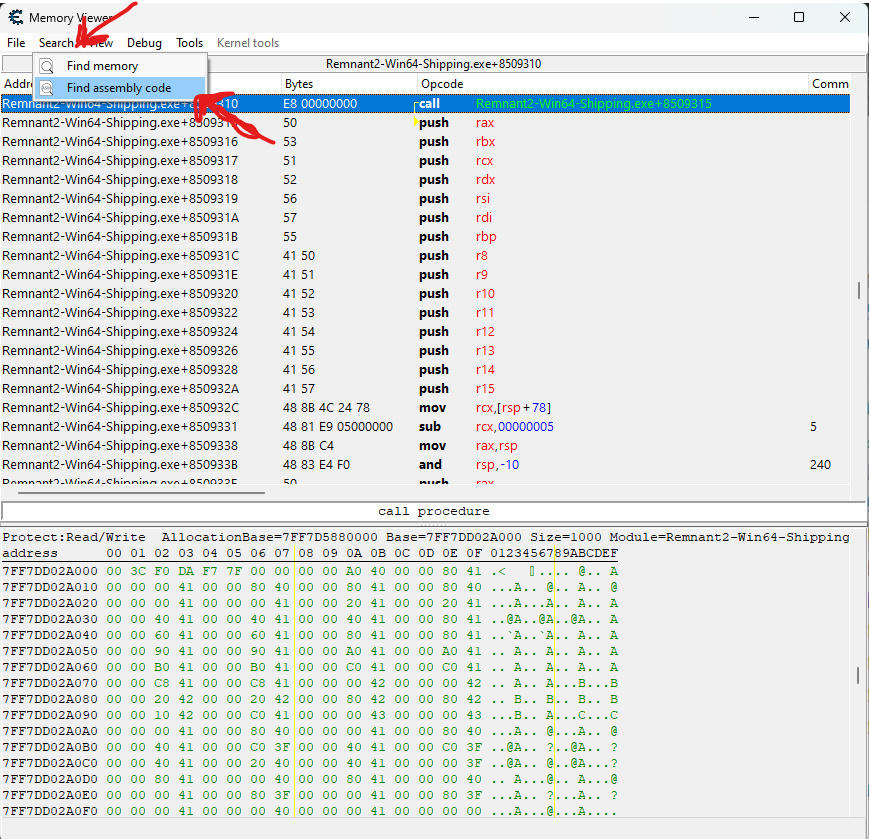The height and width of the screenshot is (839, 869).
Task: Click the 'r11' operand in push r11
Action: 485,313
